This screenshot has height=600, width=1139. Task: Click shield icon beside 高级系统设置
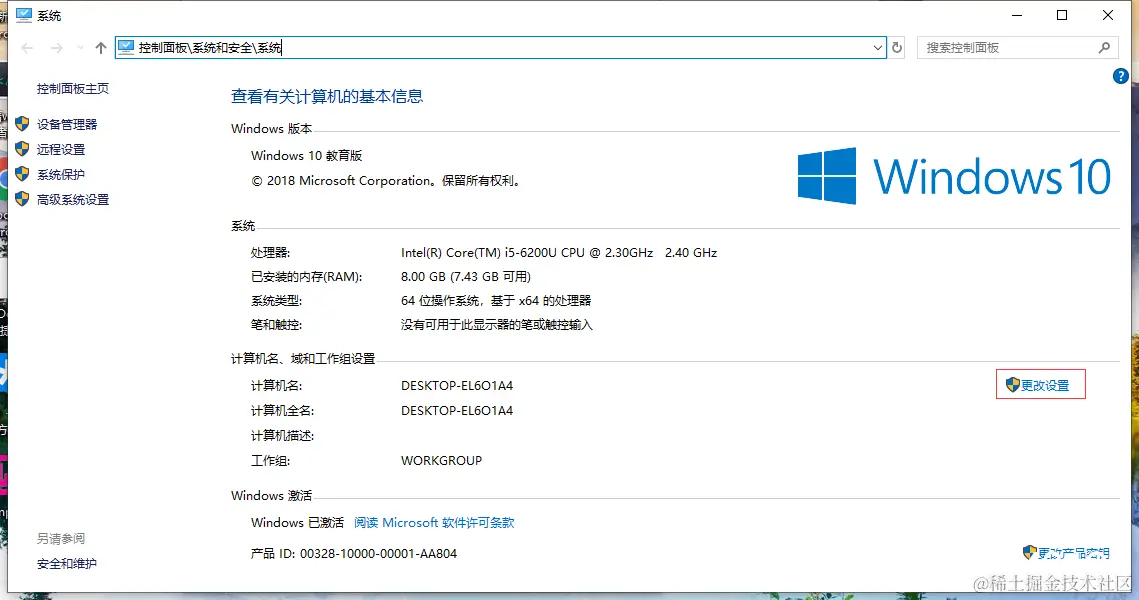pos(23,199)
